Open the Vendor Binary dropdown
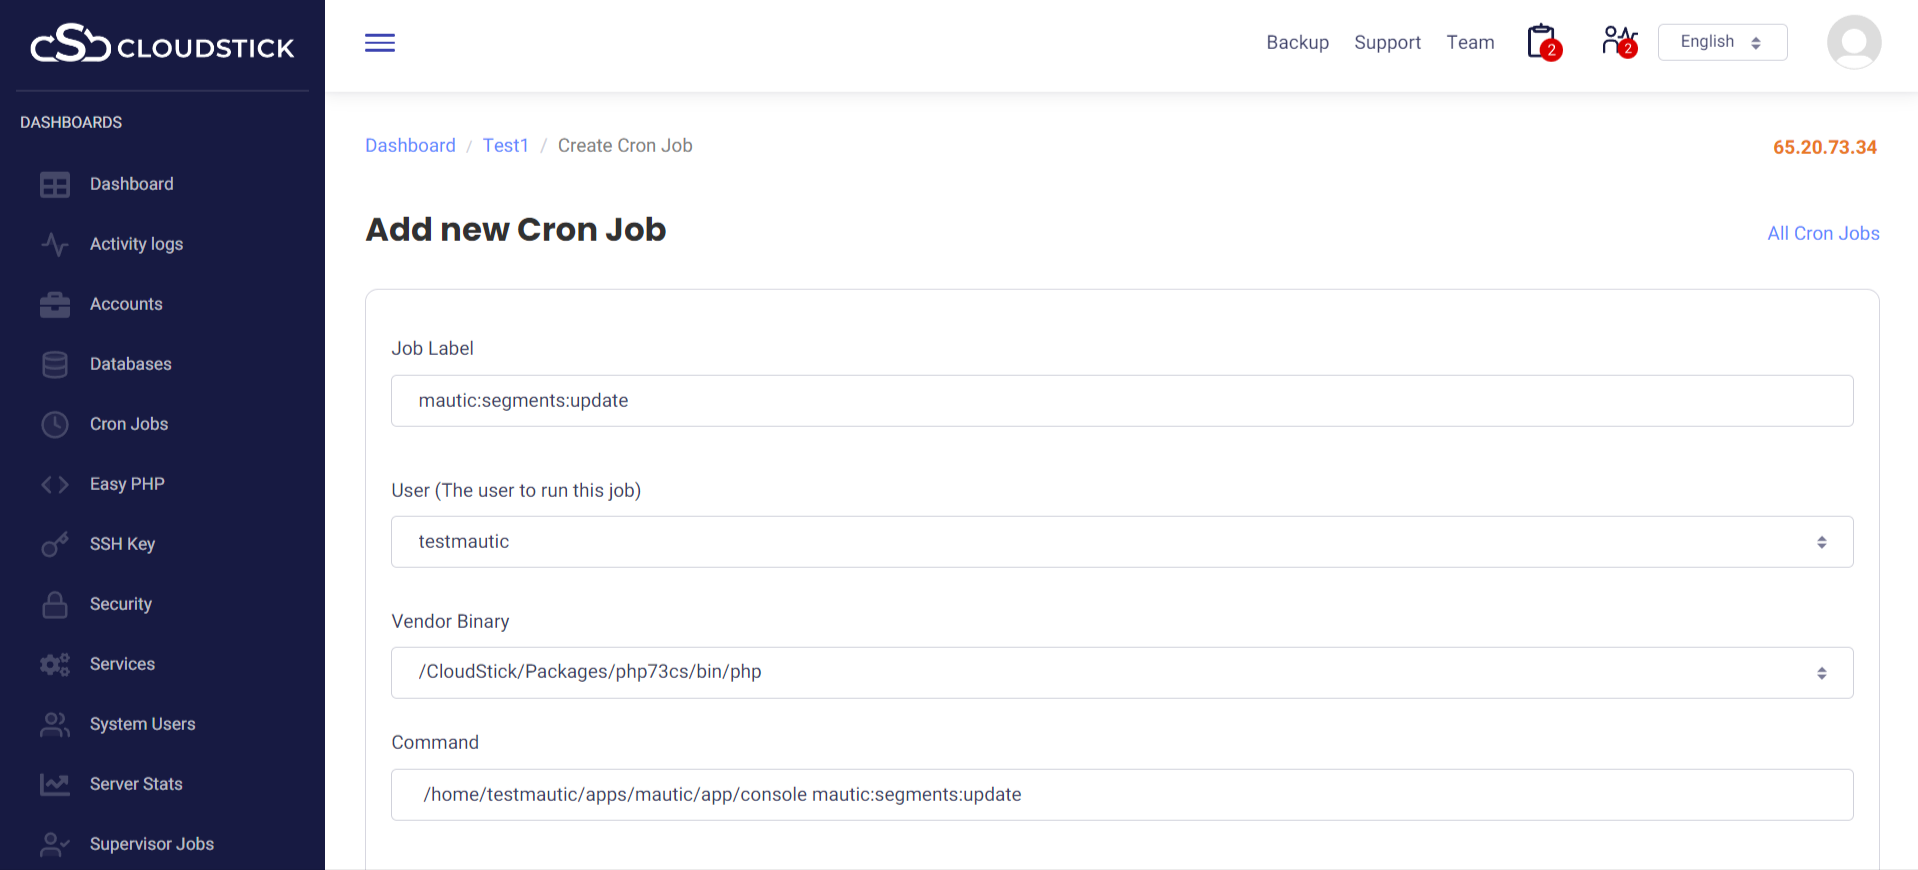 1121,673
